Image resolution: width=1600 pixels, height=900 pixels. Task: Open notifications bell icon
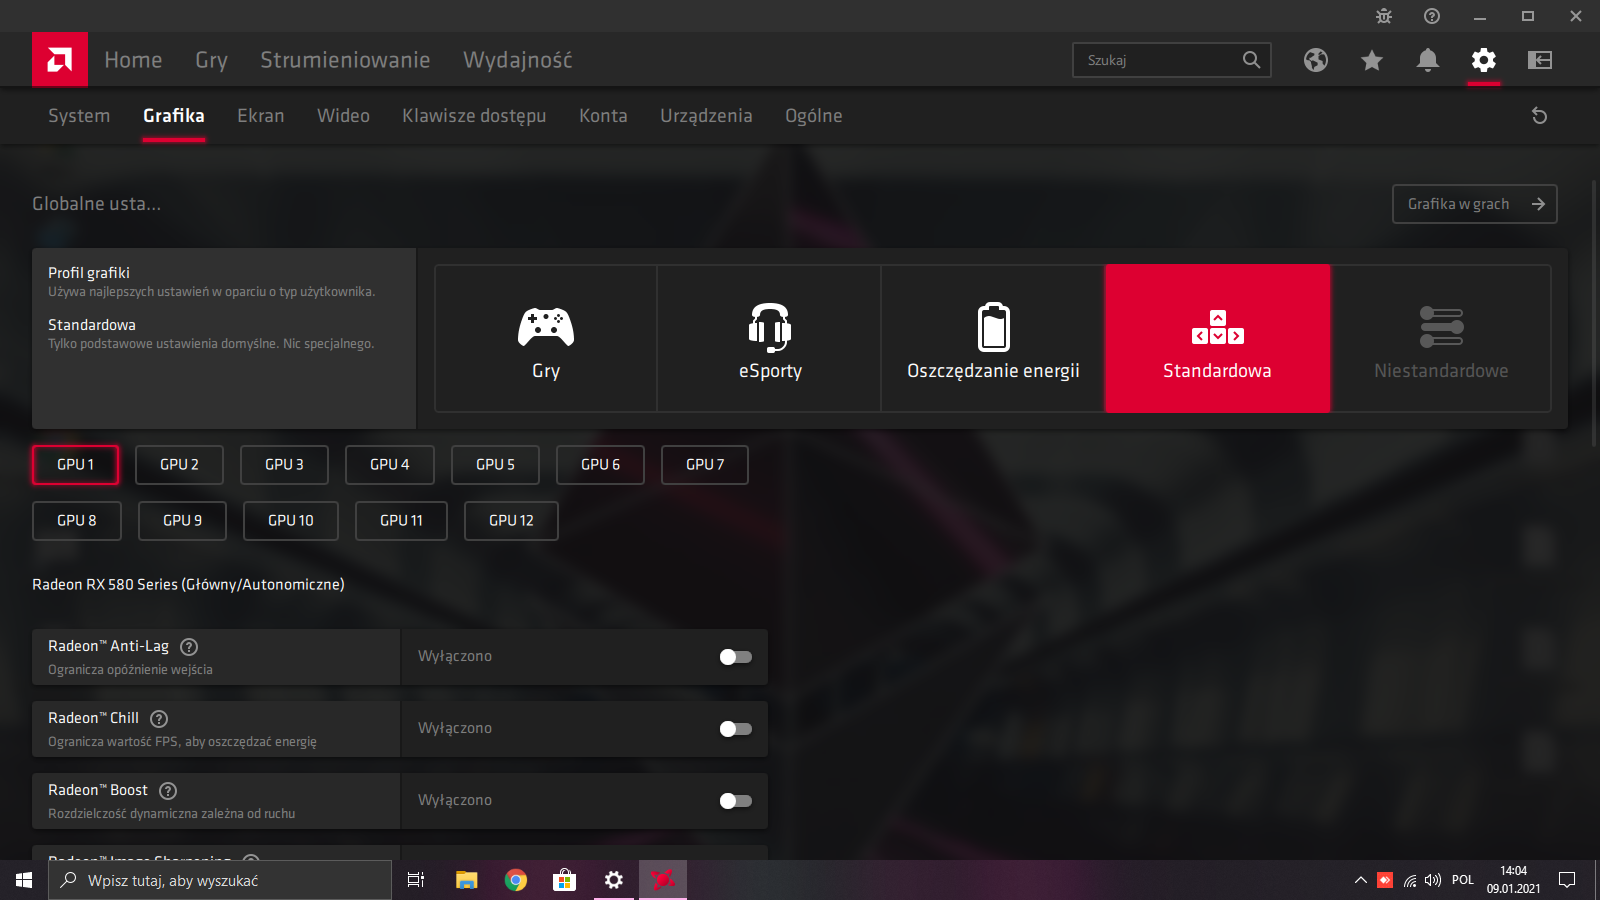coord(1428,60)
